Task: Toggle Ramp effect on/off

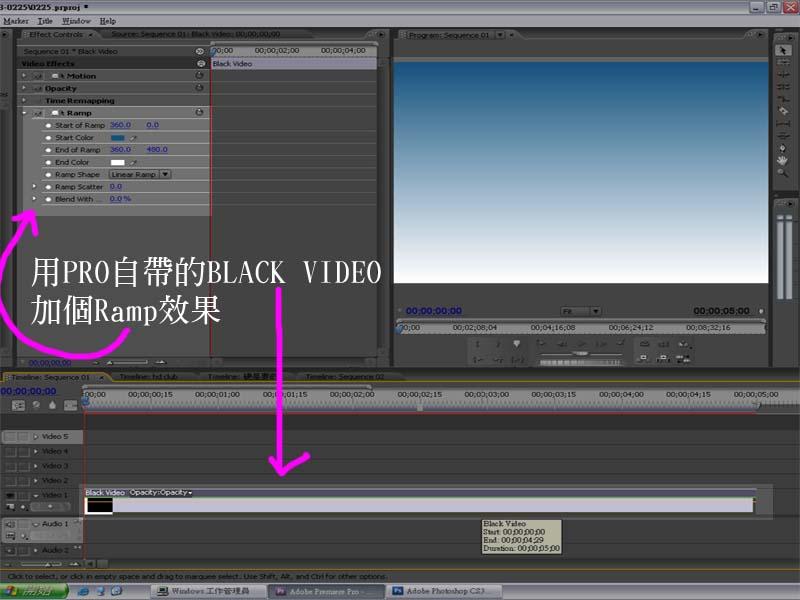Action: [x=38, y=113]
